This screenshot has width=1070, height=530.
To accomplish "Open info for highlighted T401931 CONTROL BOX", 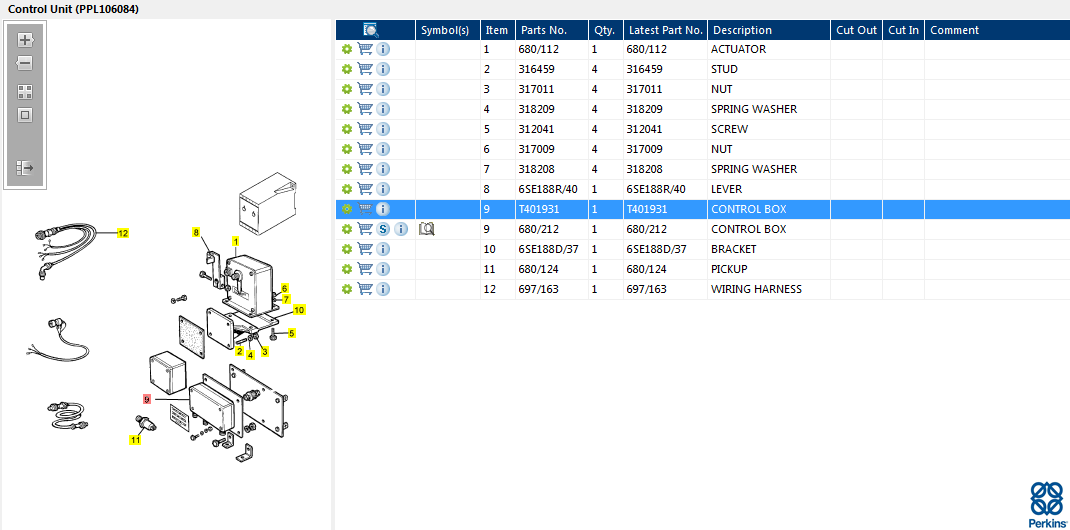I will (x=383, y=209).
